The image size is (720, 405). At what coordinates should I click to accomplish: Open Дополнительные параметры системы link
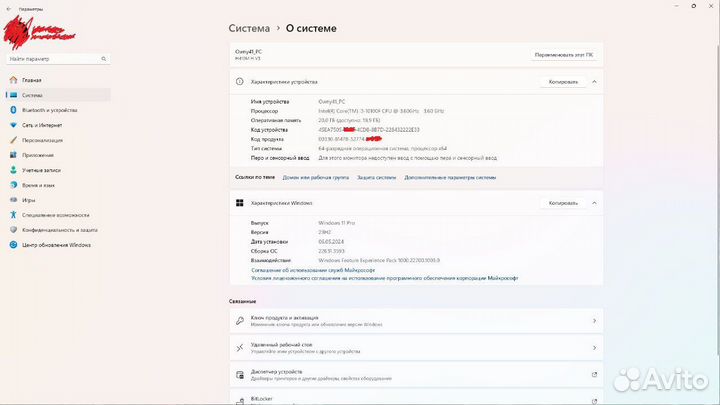(x=450, y=177)
